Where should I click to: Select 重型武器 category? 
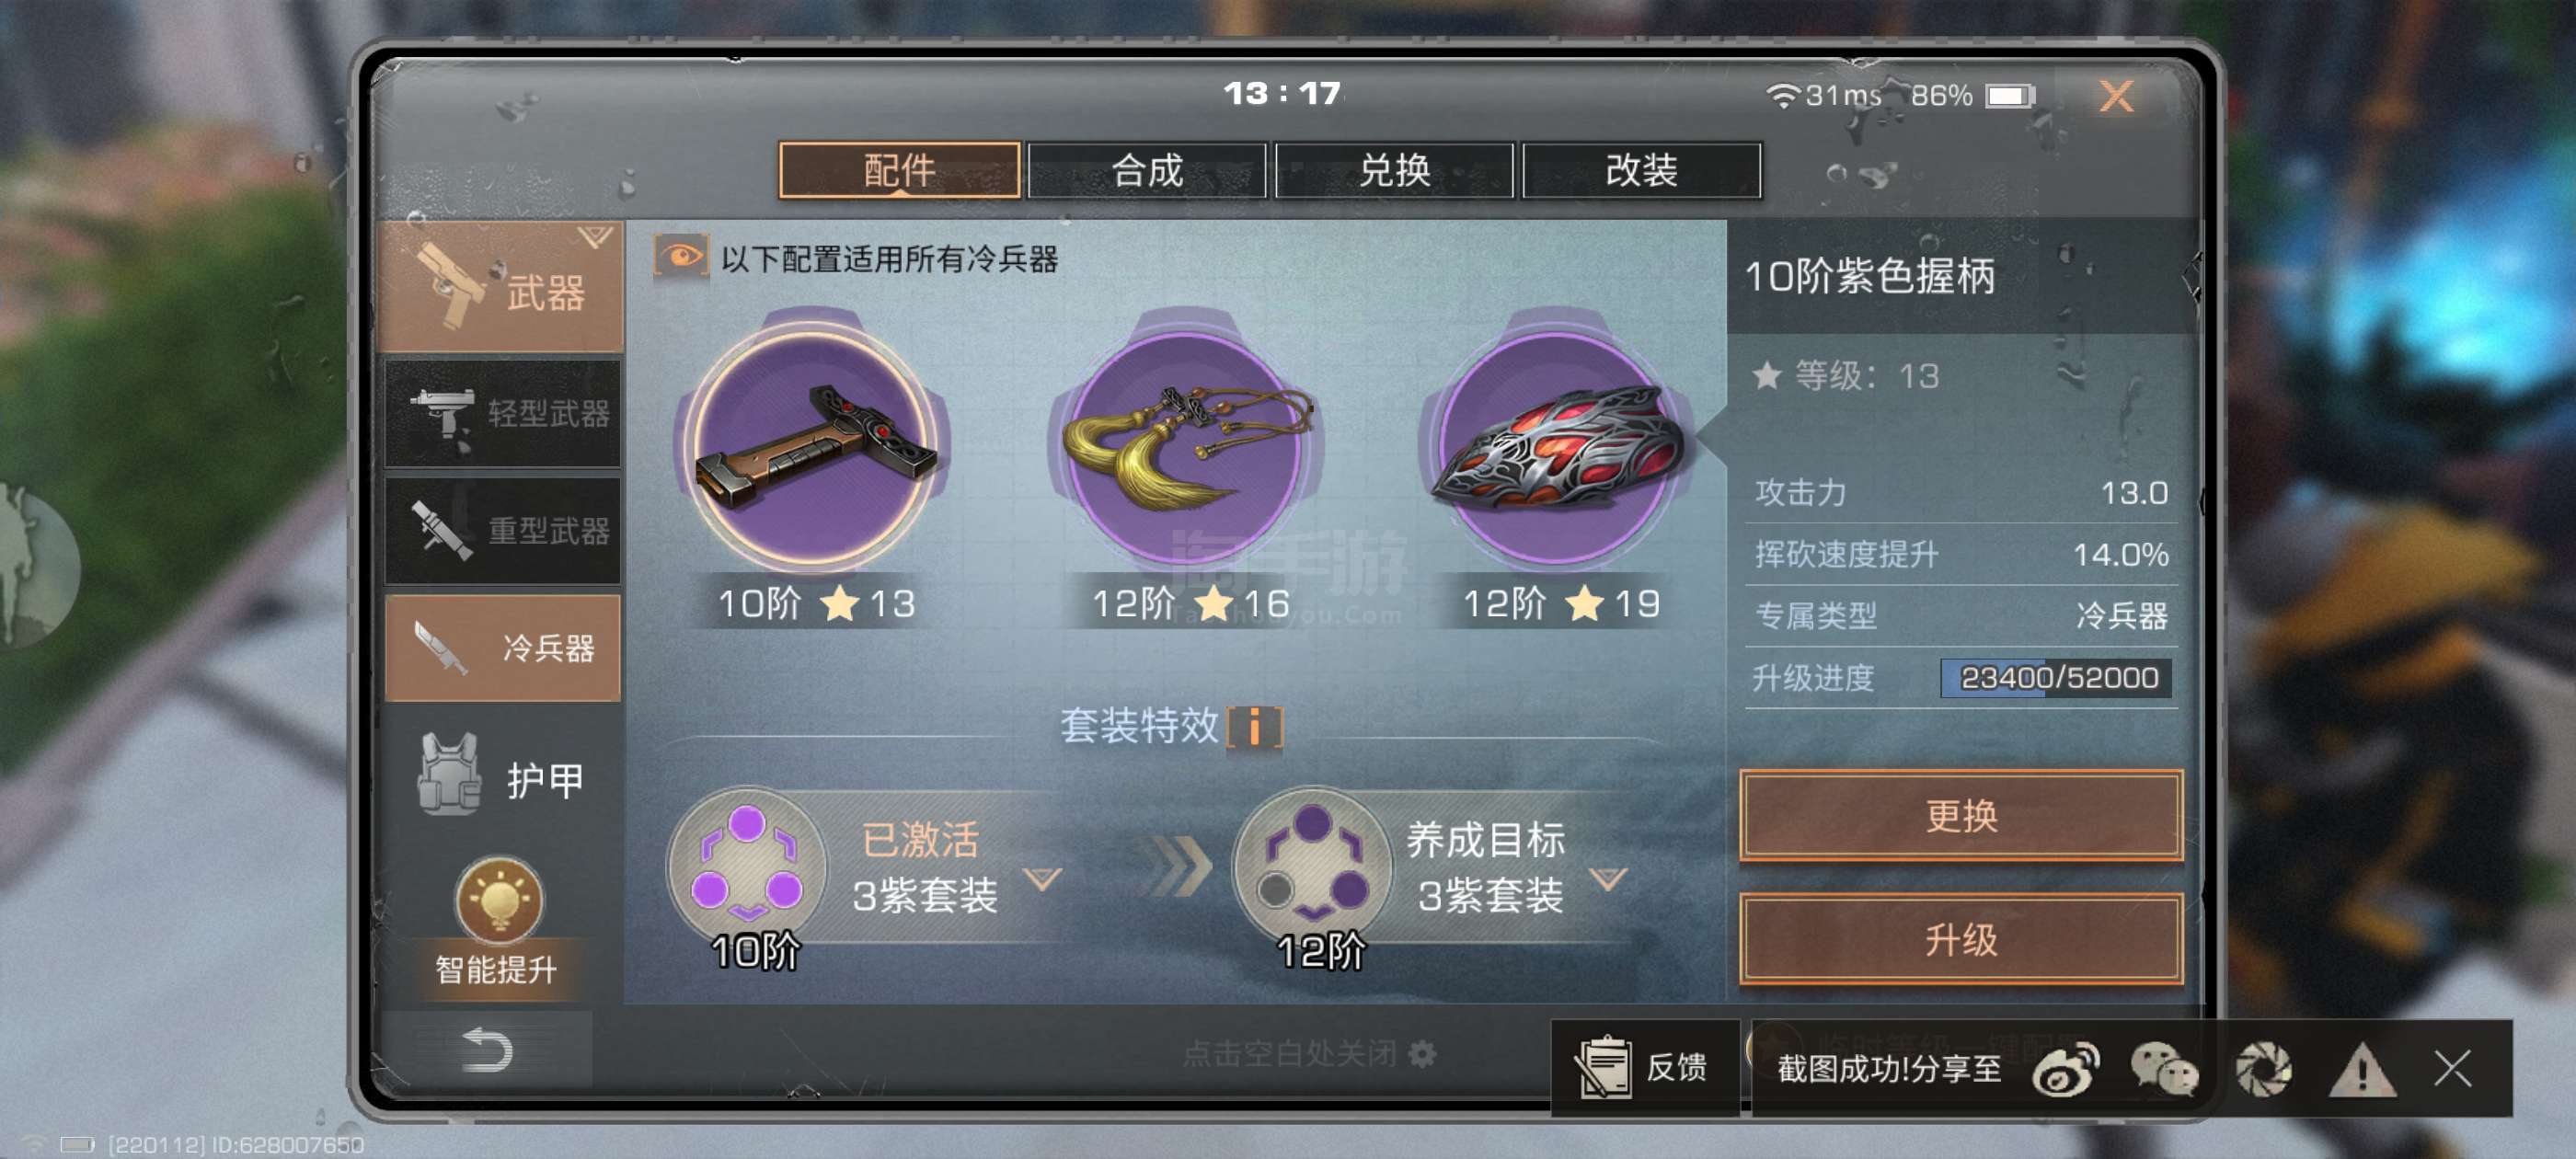click(503, 530)
